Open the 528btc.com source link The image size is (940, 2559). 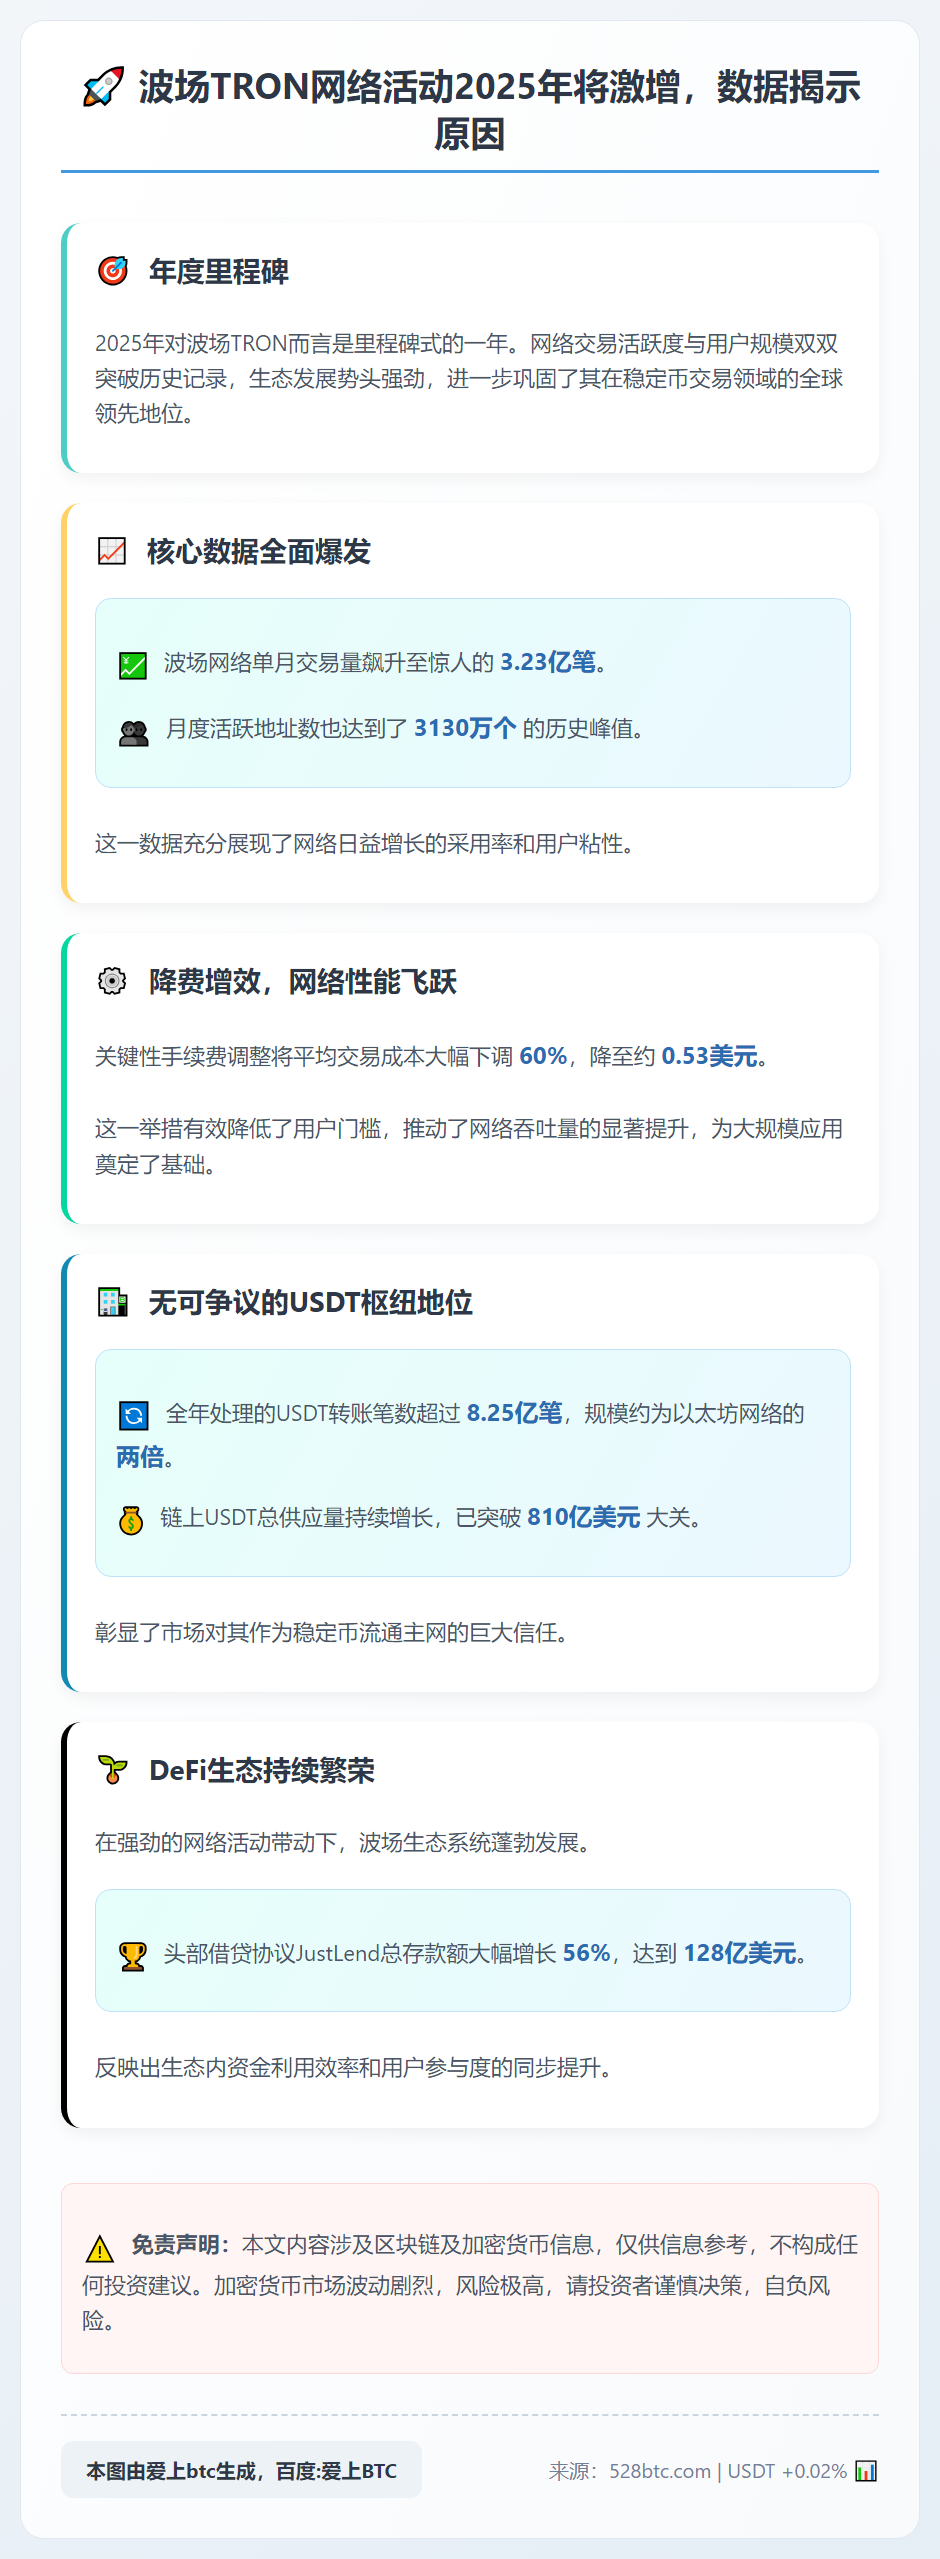[x=660, y=2471]
